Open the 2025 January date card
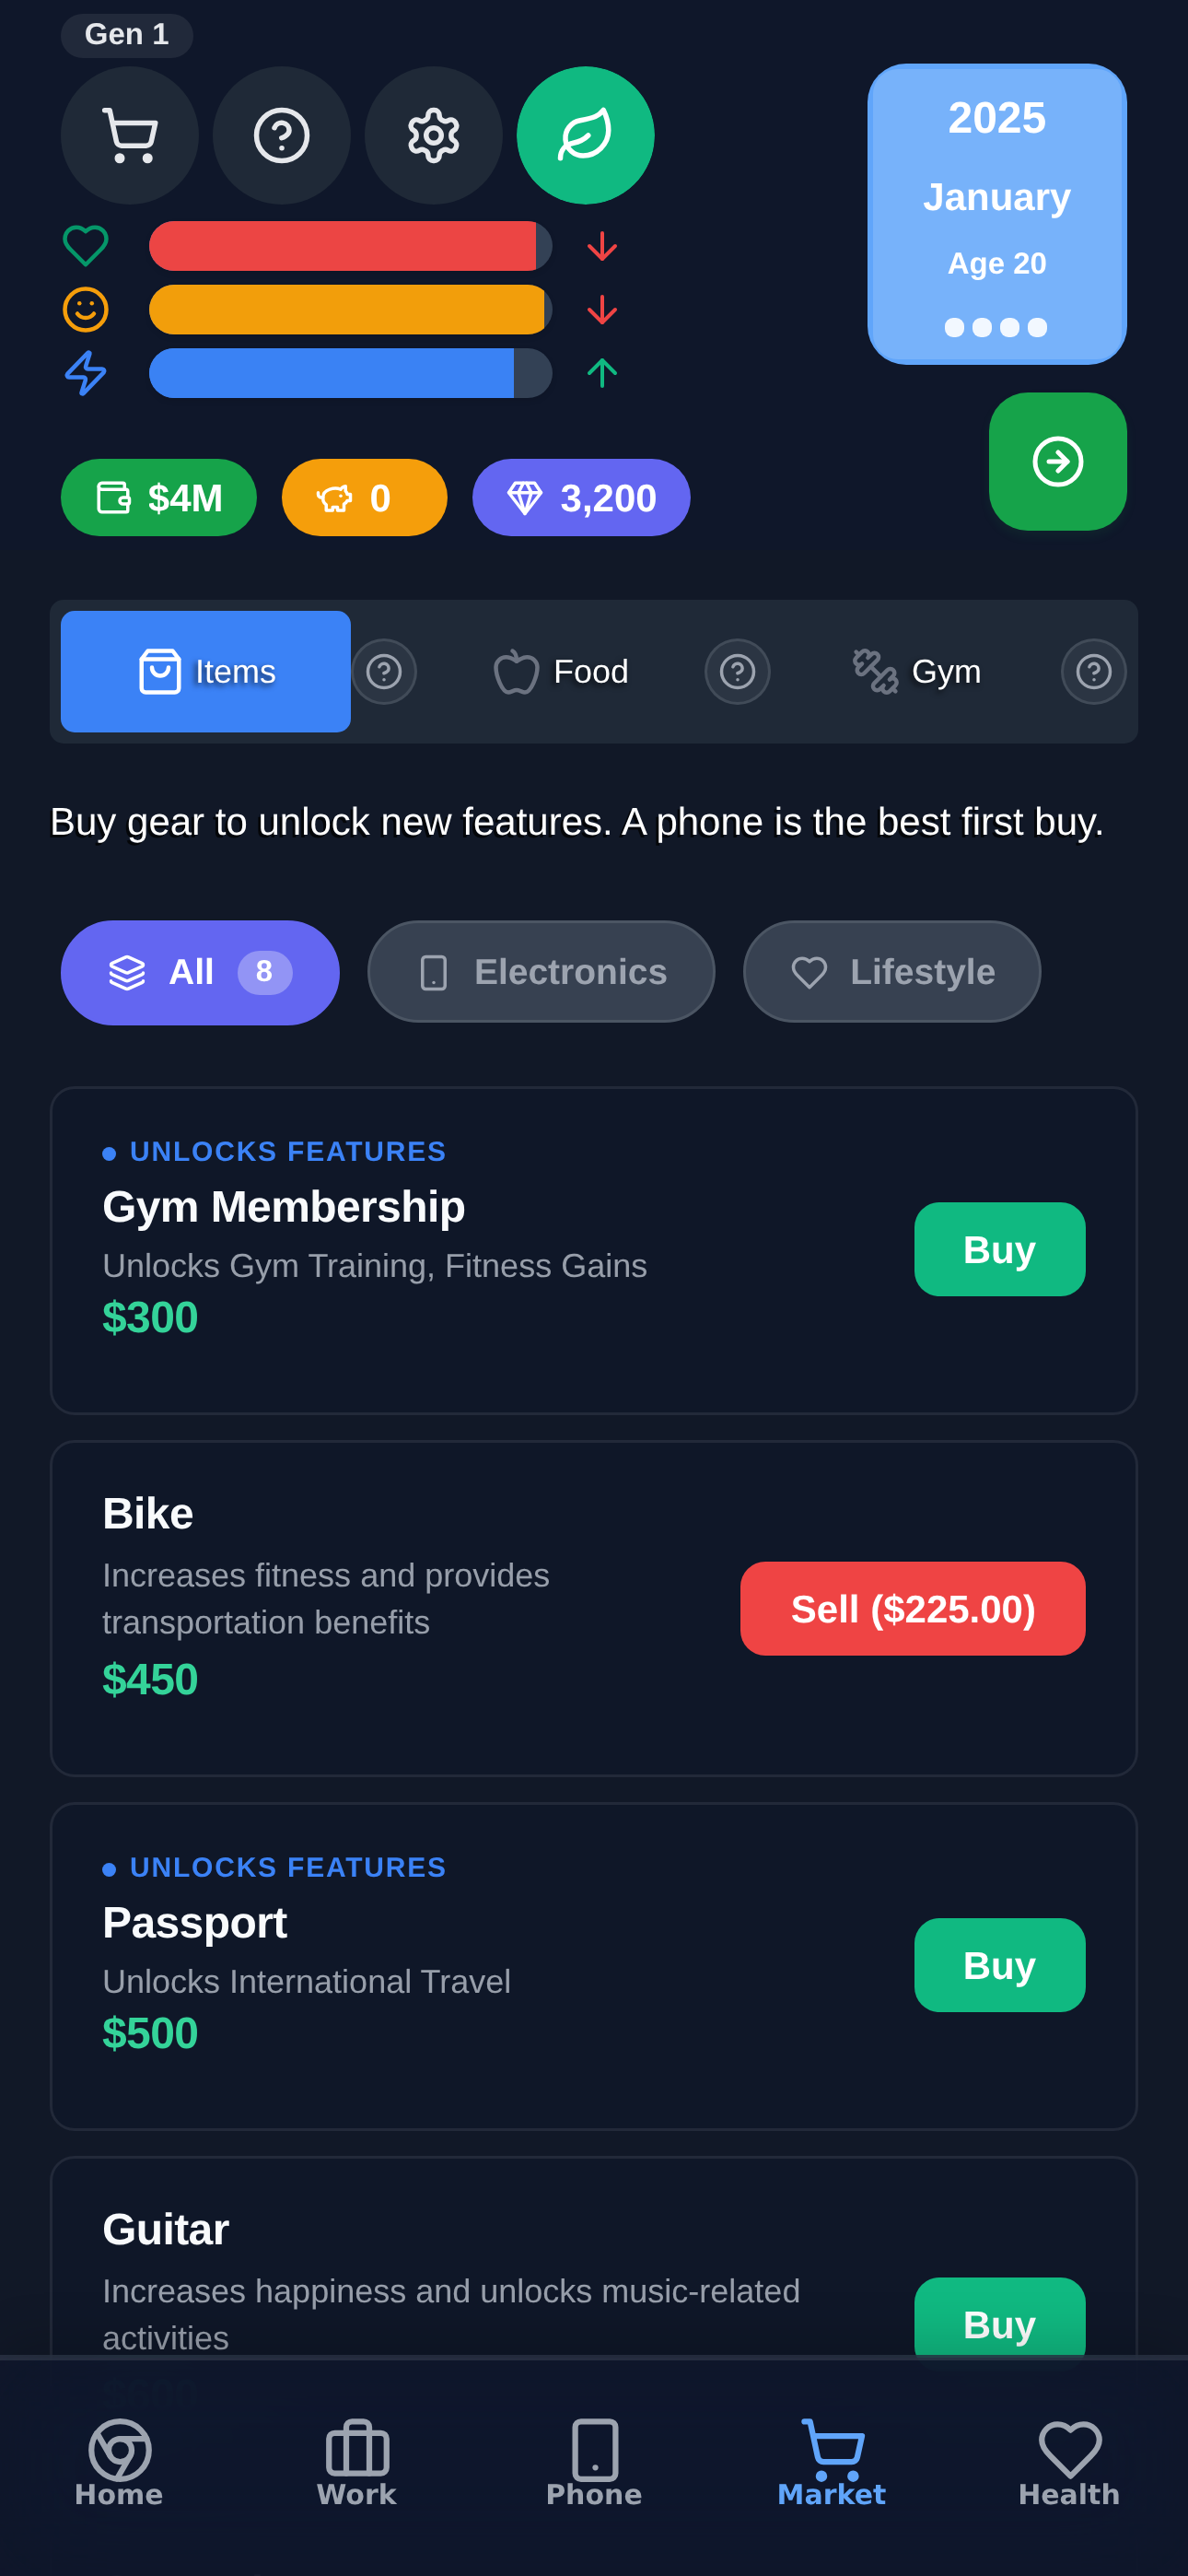Screen dimensions: 1188x2576 click(x=997, y=214)
